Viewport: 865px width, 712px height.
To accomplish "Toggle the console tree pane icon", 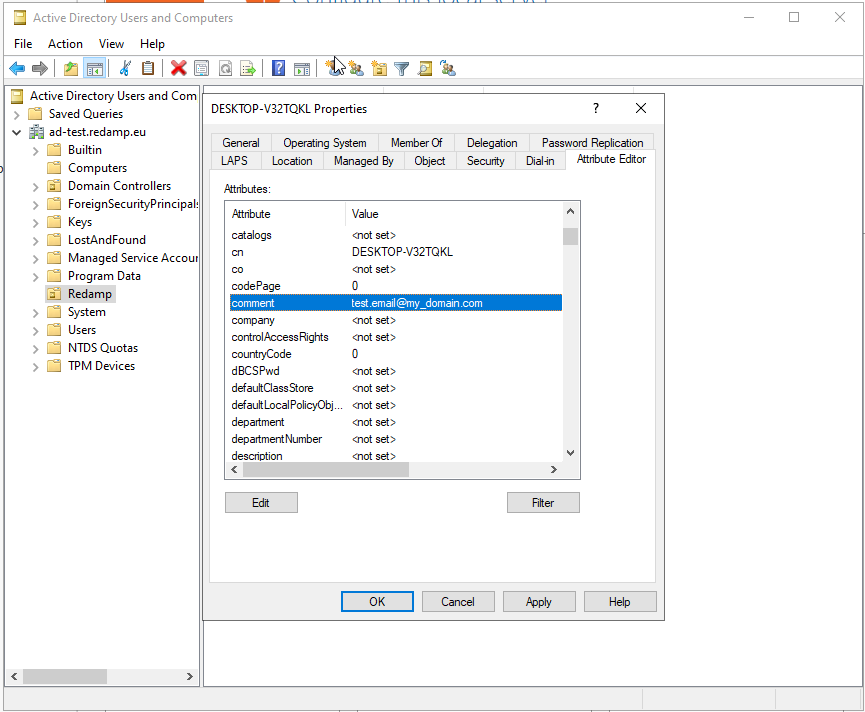I will tap(95, 68).
